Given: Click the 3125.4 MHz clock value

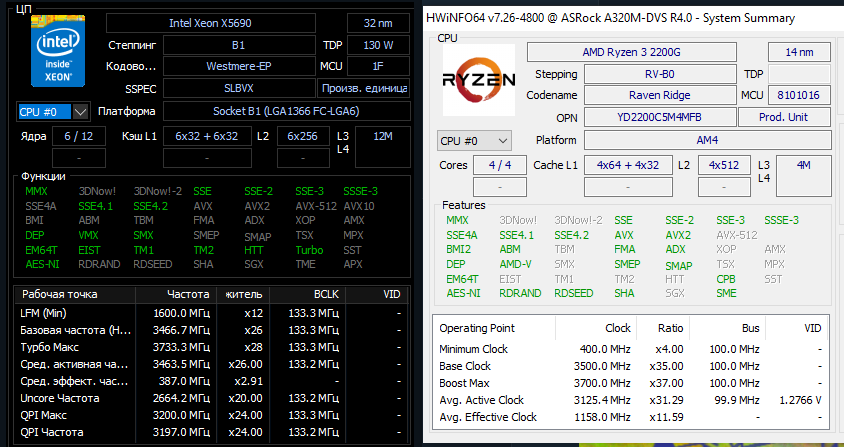Looking at the screenshot, I should point(602,400).
